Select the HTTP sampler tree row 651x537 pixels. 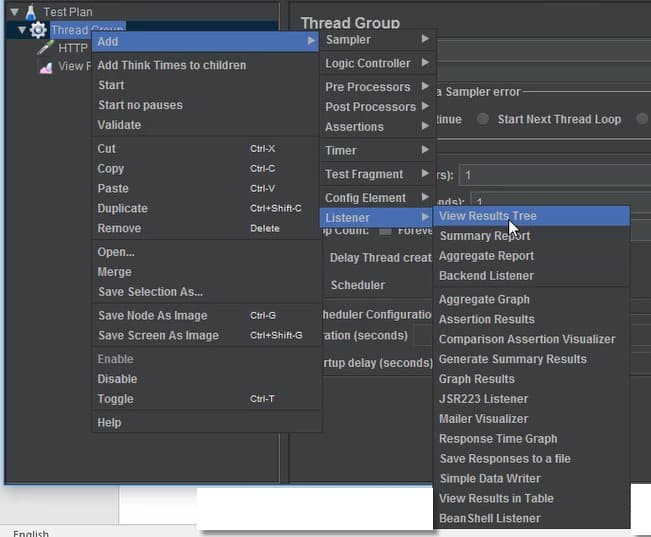click(x=73, y=48)
